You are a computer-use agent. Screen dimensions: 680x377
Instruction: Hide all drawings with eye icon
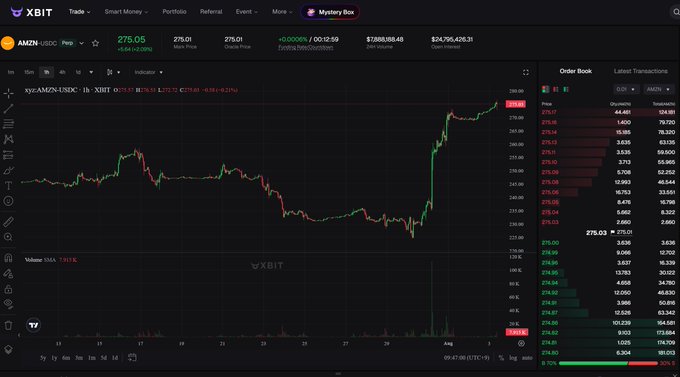pyautogui.click(x=8, y=304)
